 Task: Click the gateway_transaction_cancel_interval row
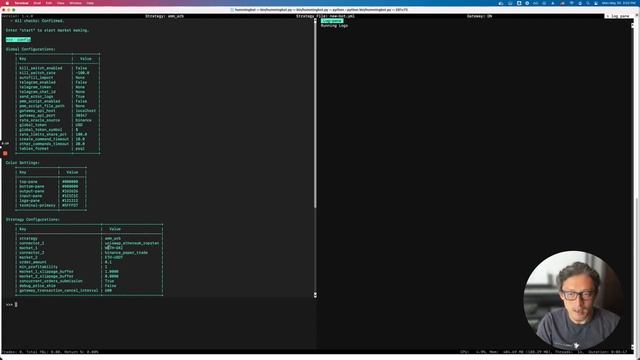[x=89, y=291]
